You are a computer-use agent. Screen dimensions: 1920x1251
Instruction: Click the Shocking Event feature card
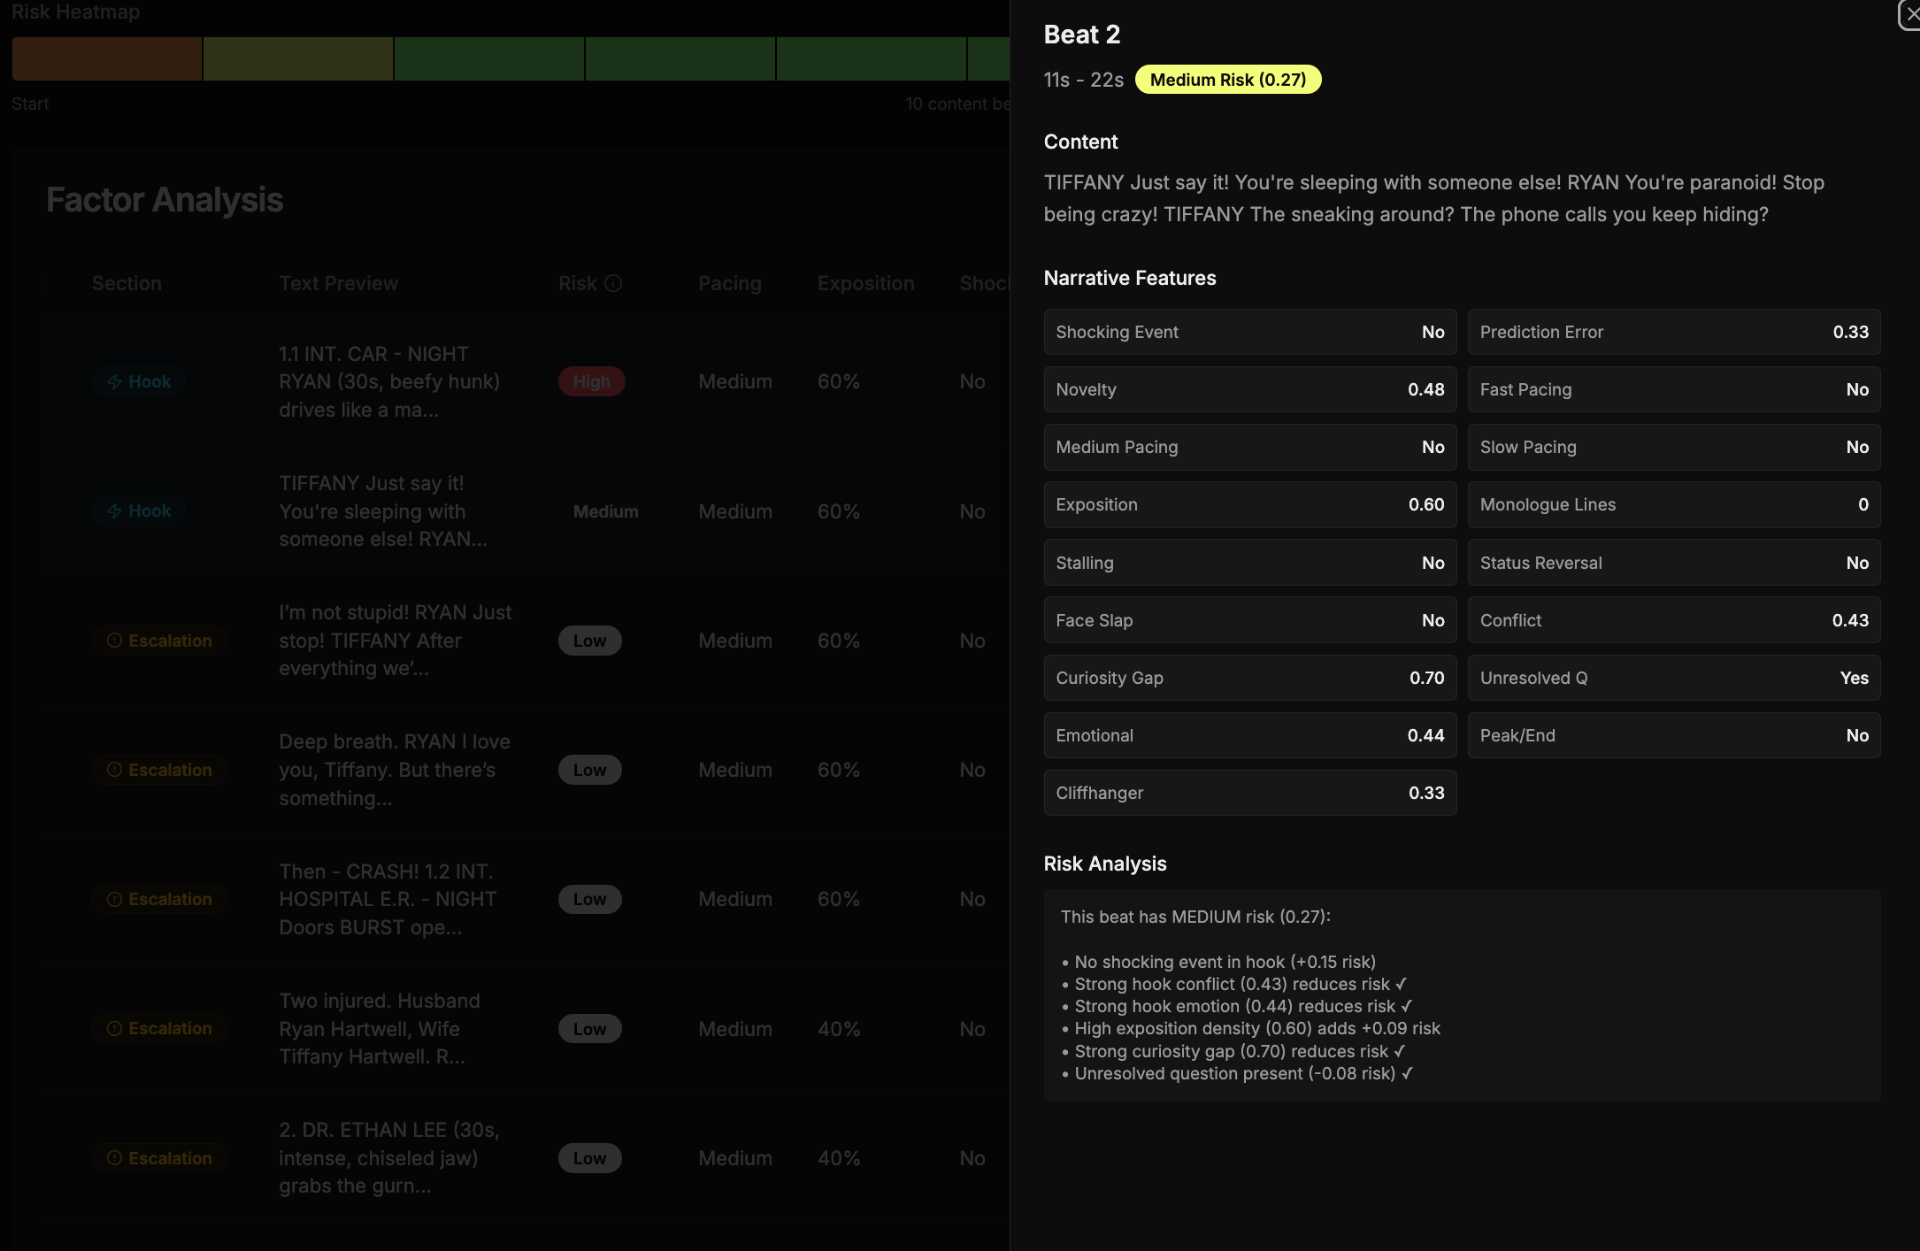coord(1250,332)
